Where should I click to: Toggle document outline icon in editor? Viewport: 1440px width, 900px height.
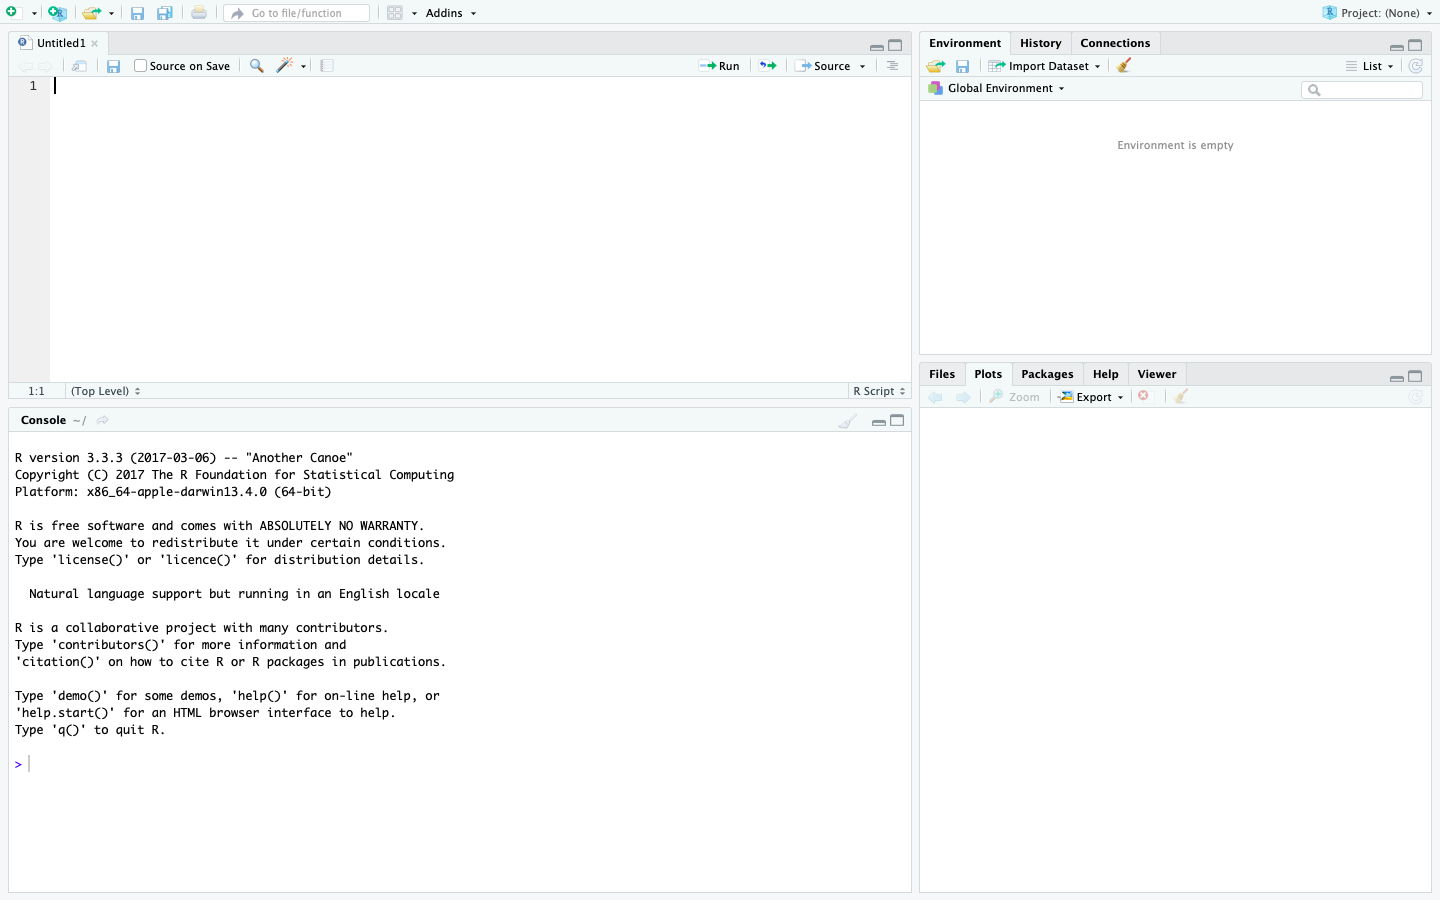click(x=892, y=66)
